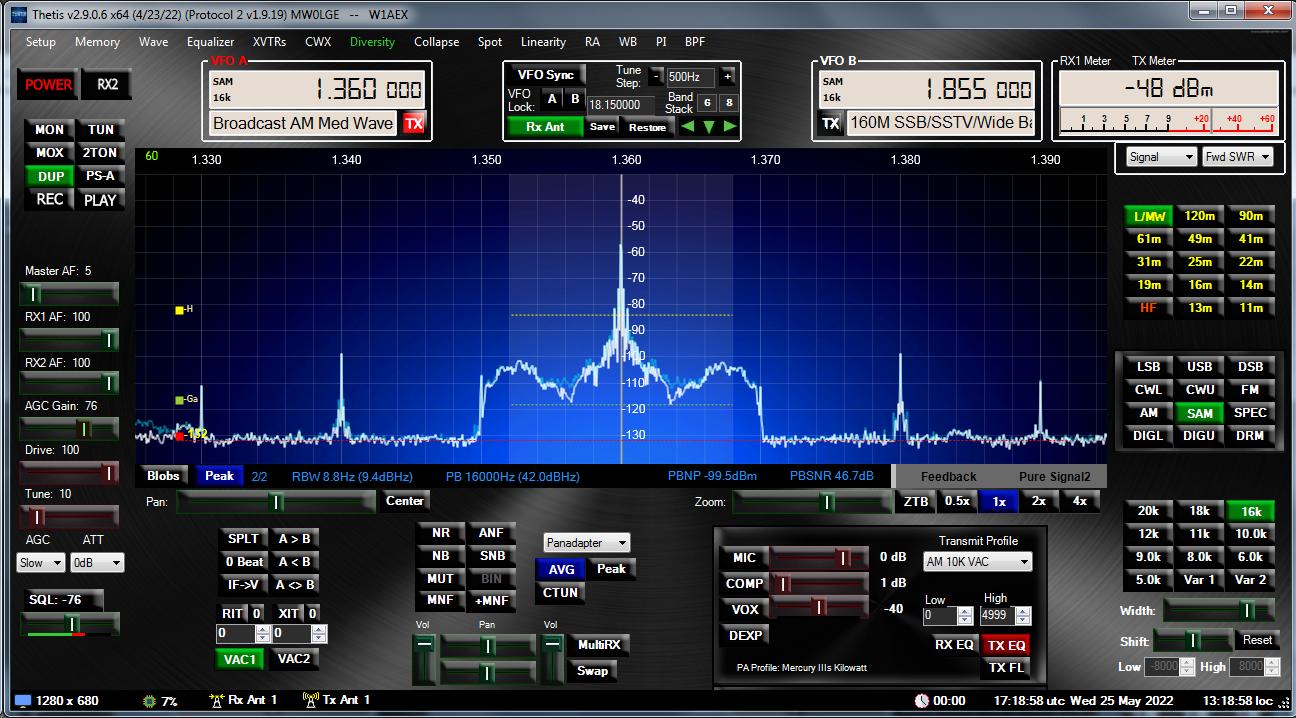Click the Tx Ant 1 tower icon
1296x718 pixels.
(310, 700)
